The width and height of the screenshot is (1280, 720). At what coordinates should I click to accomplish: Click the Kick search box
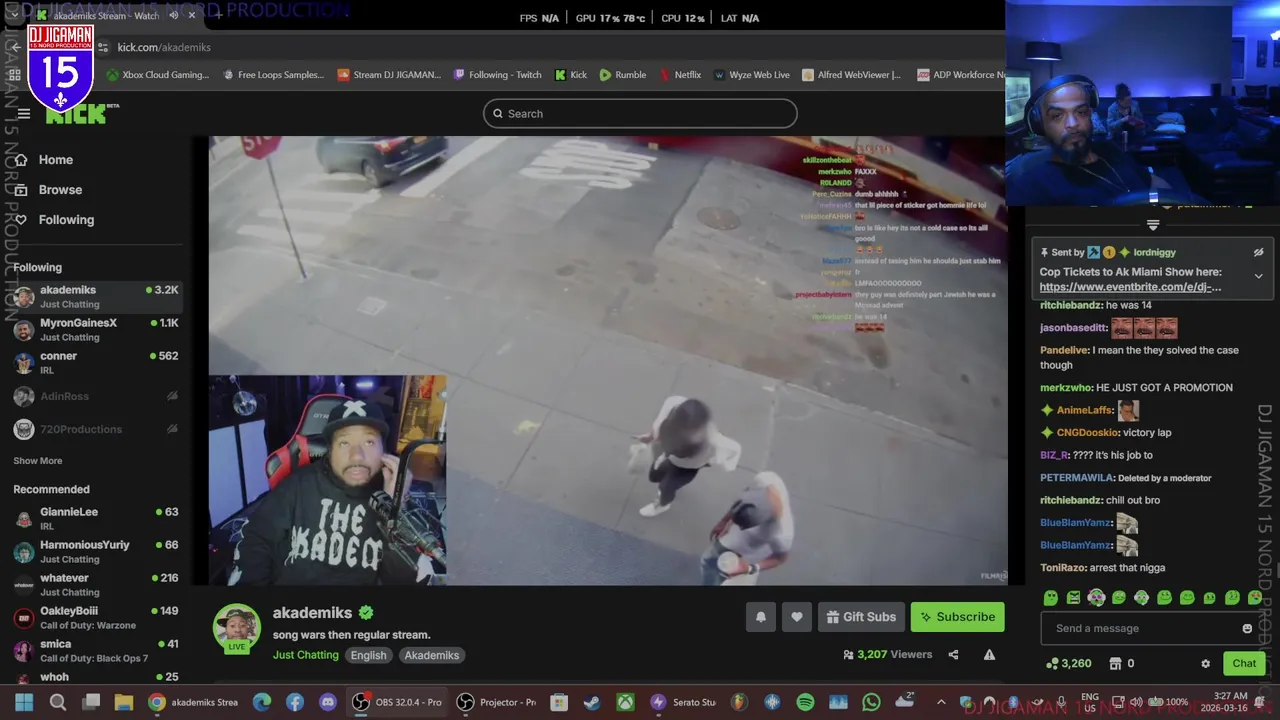[x=640, y=114]
